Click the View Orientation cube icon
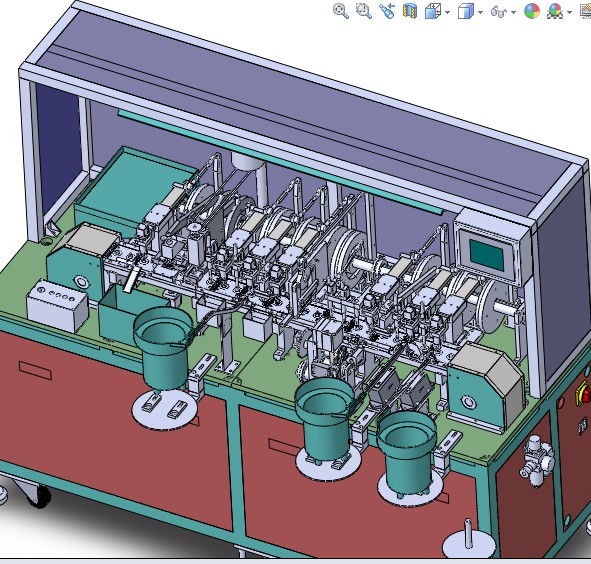 click(x=433, y=11)
